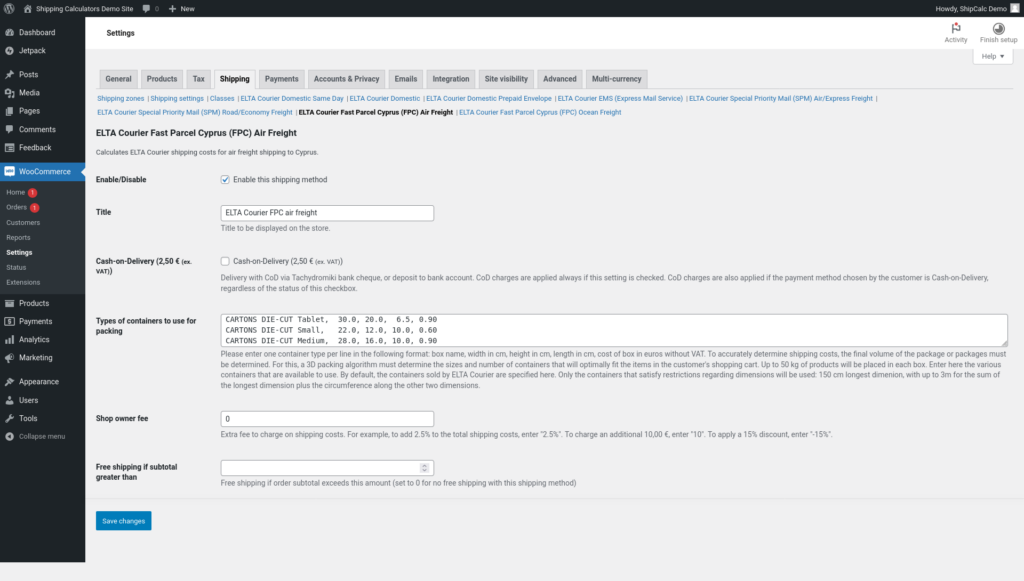Viewport: 1024px width, 581px height.
Task: Click the Tools wrench icon
Action: 10,418
